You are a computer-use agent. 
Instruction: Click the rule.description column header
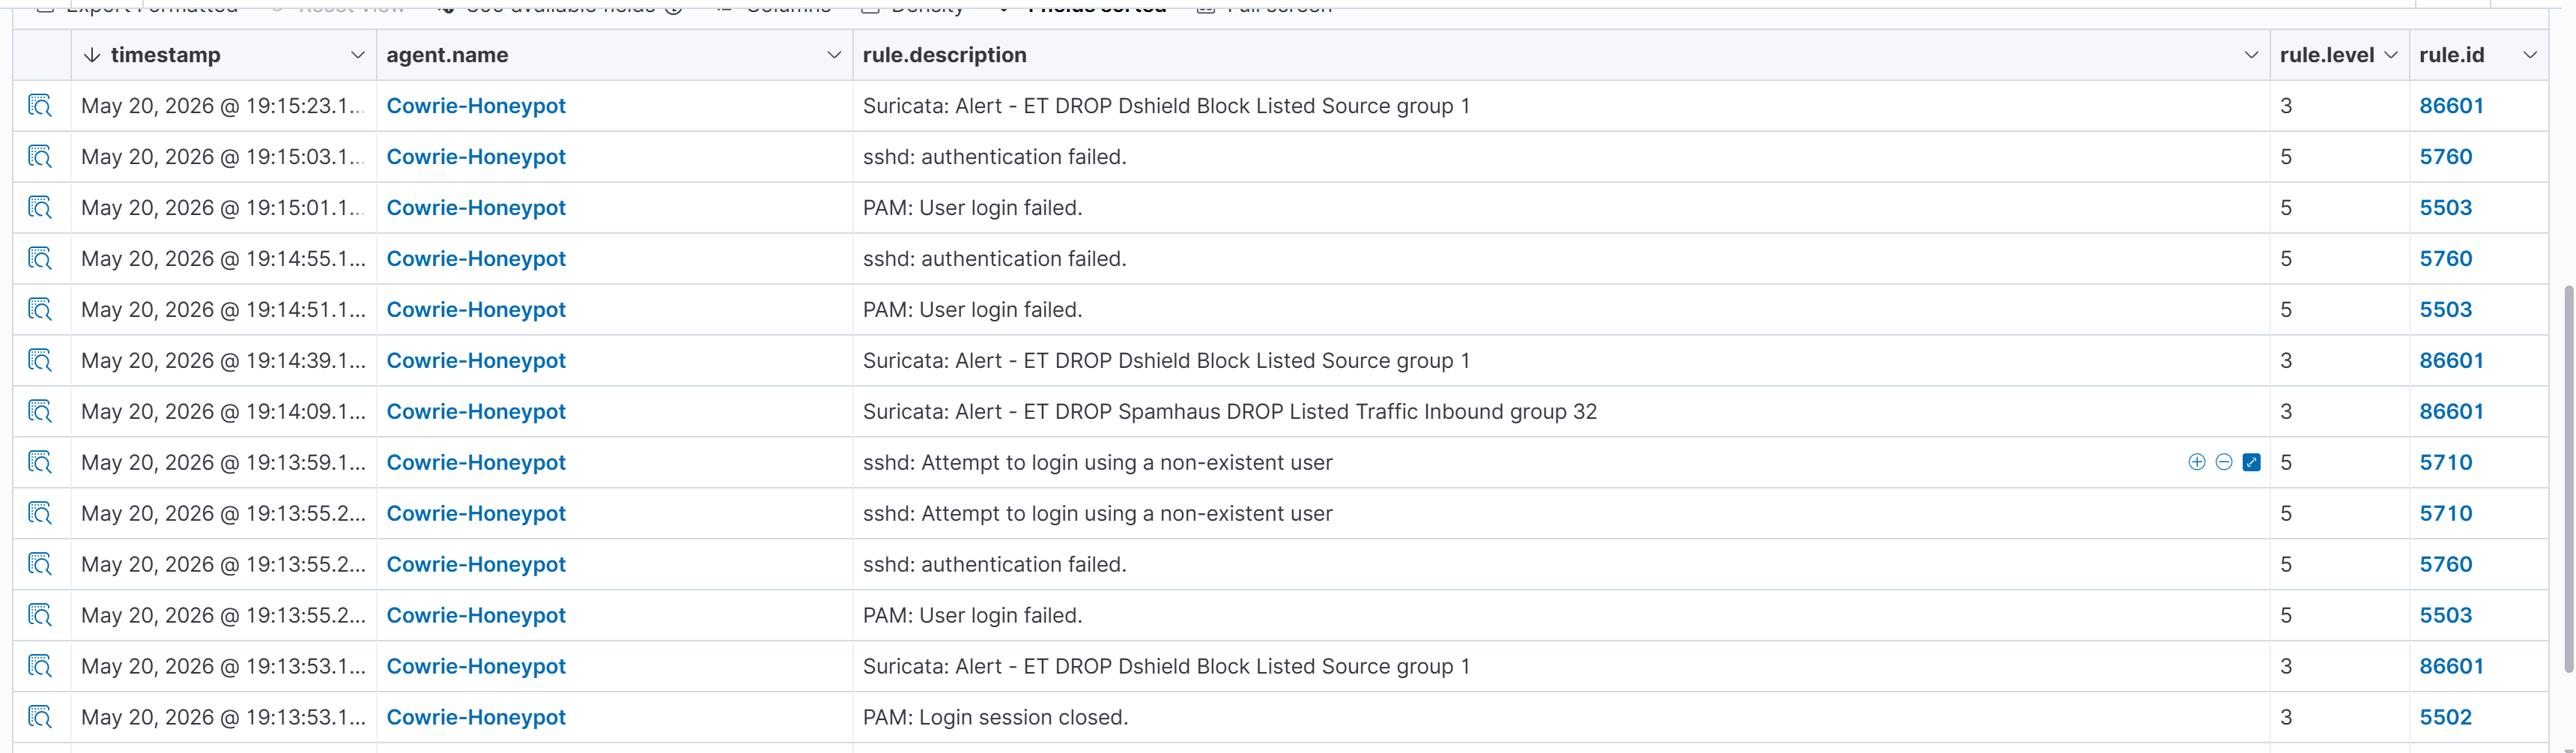(944, 55)
